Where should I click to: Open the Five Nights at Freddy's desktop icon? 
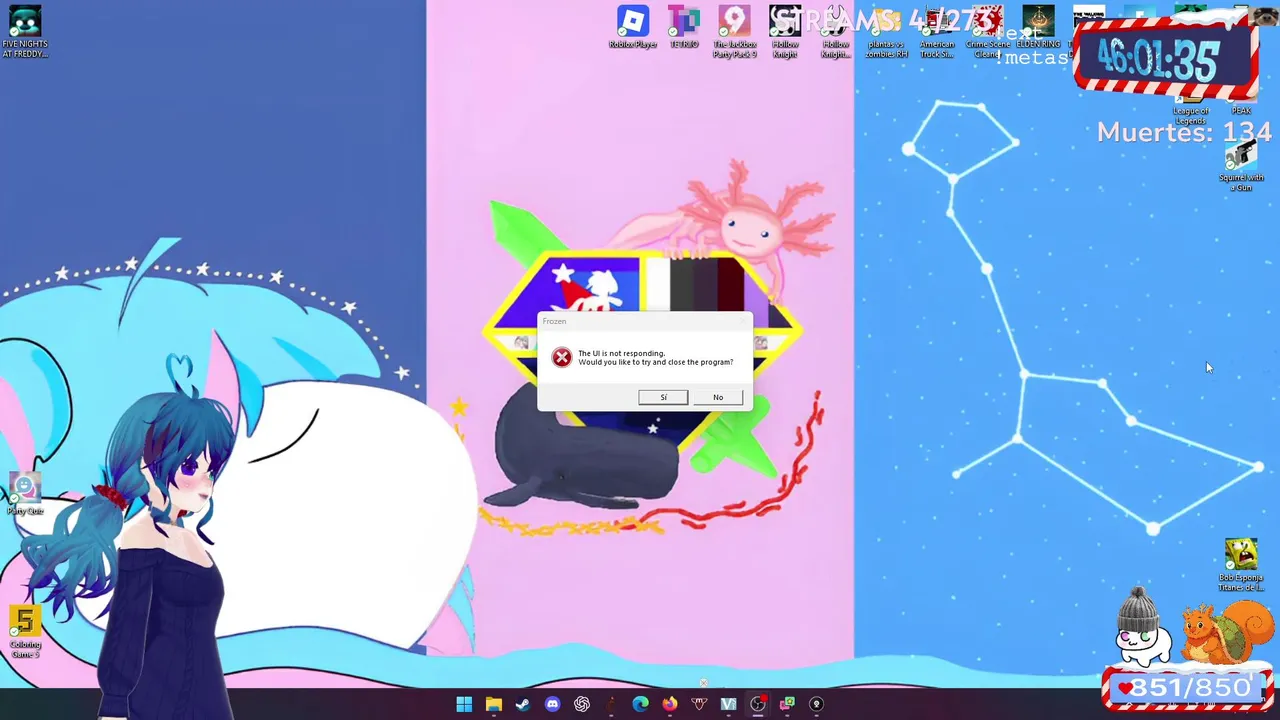tap(25, 31)
